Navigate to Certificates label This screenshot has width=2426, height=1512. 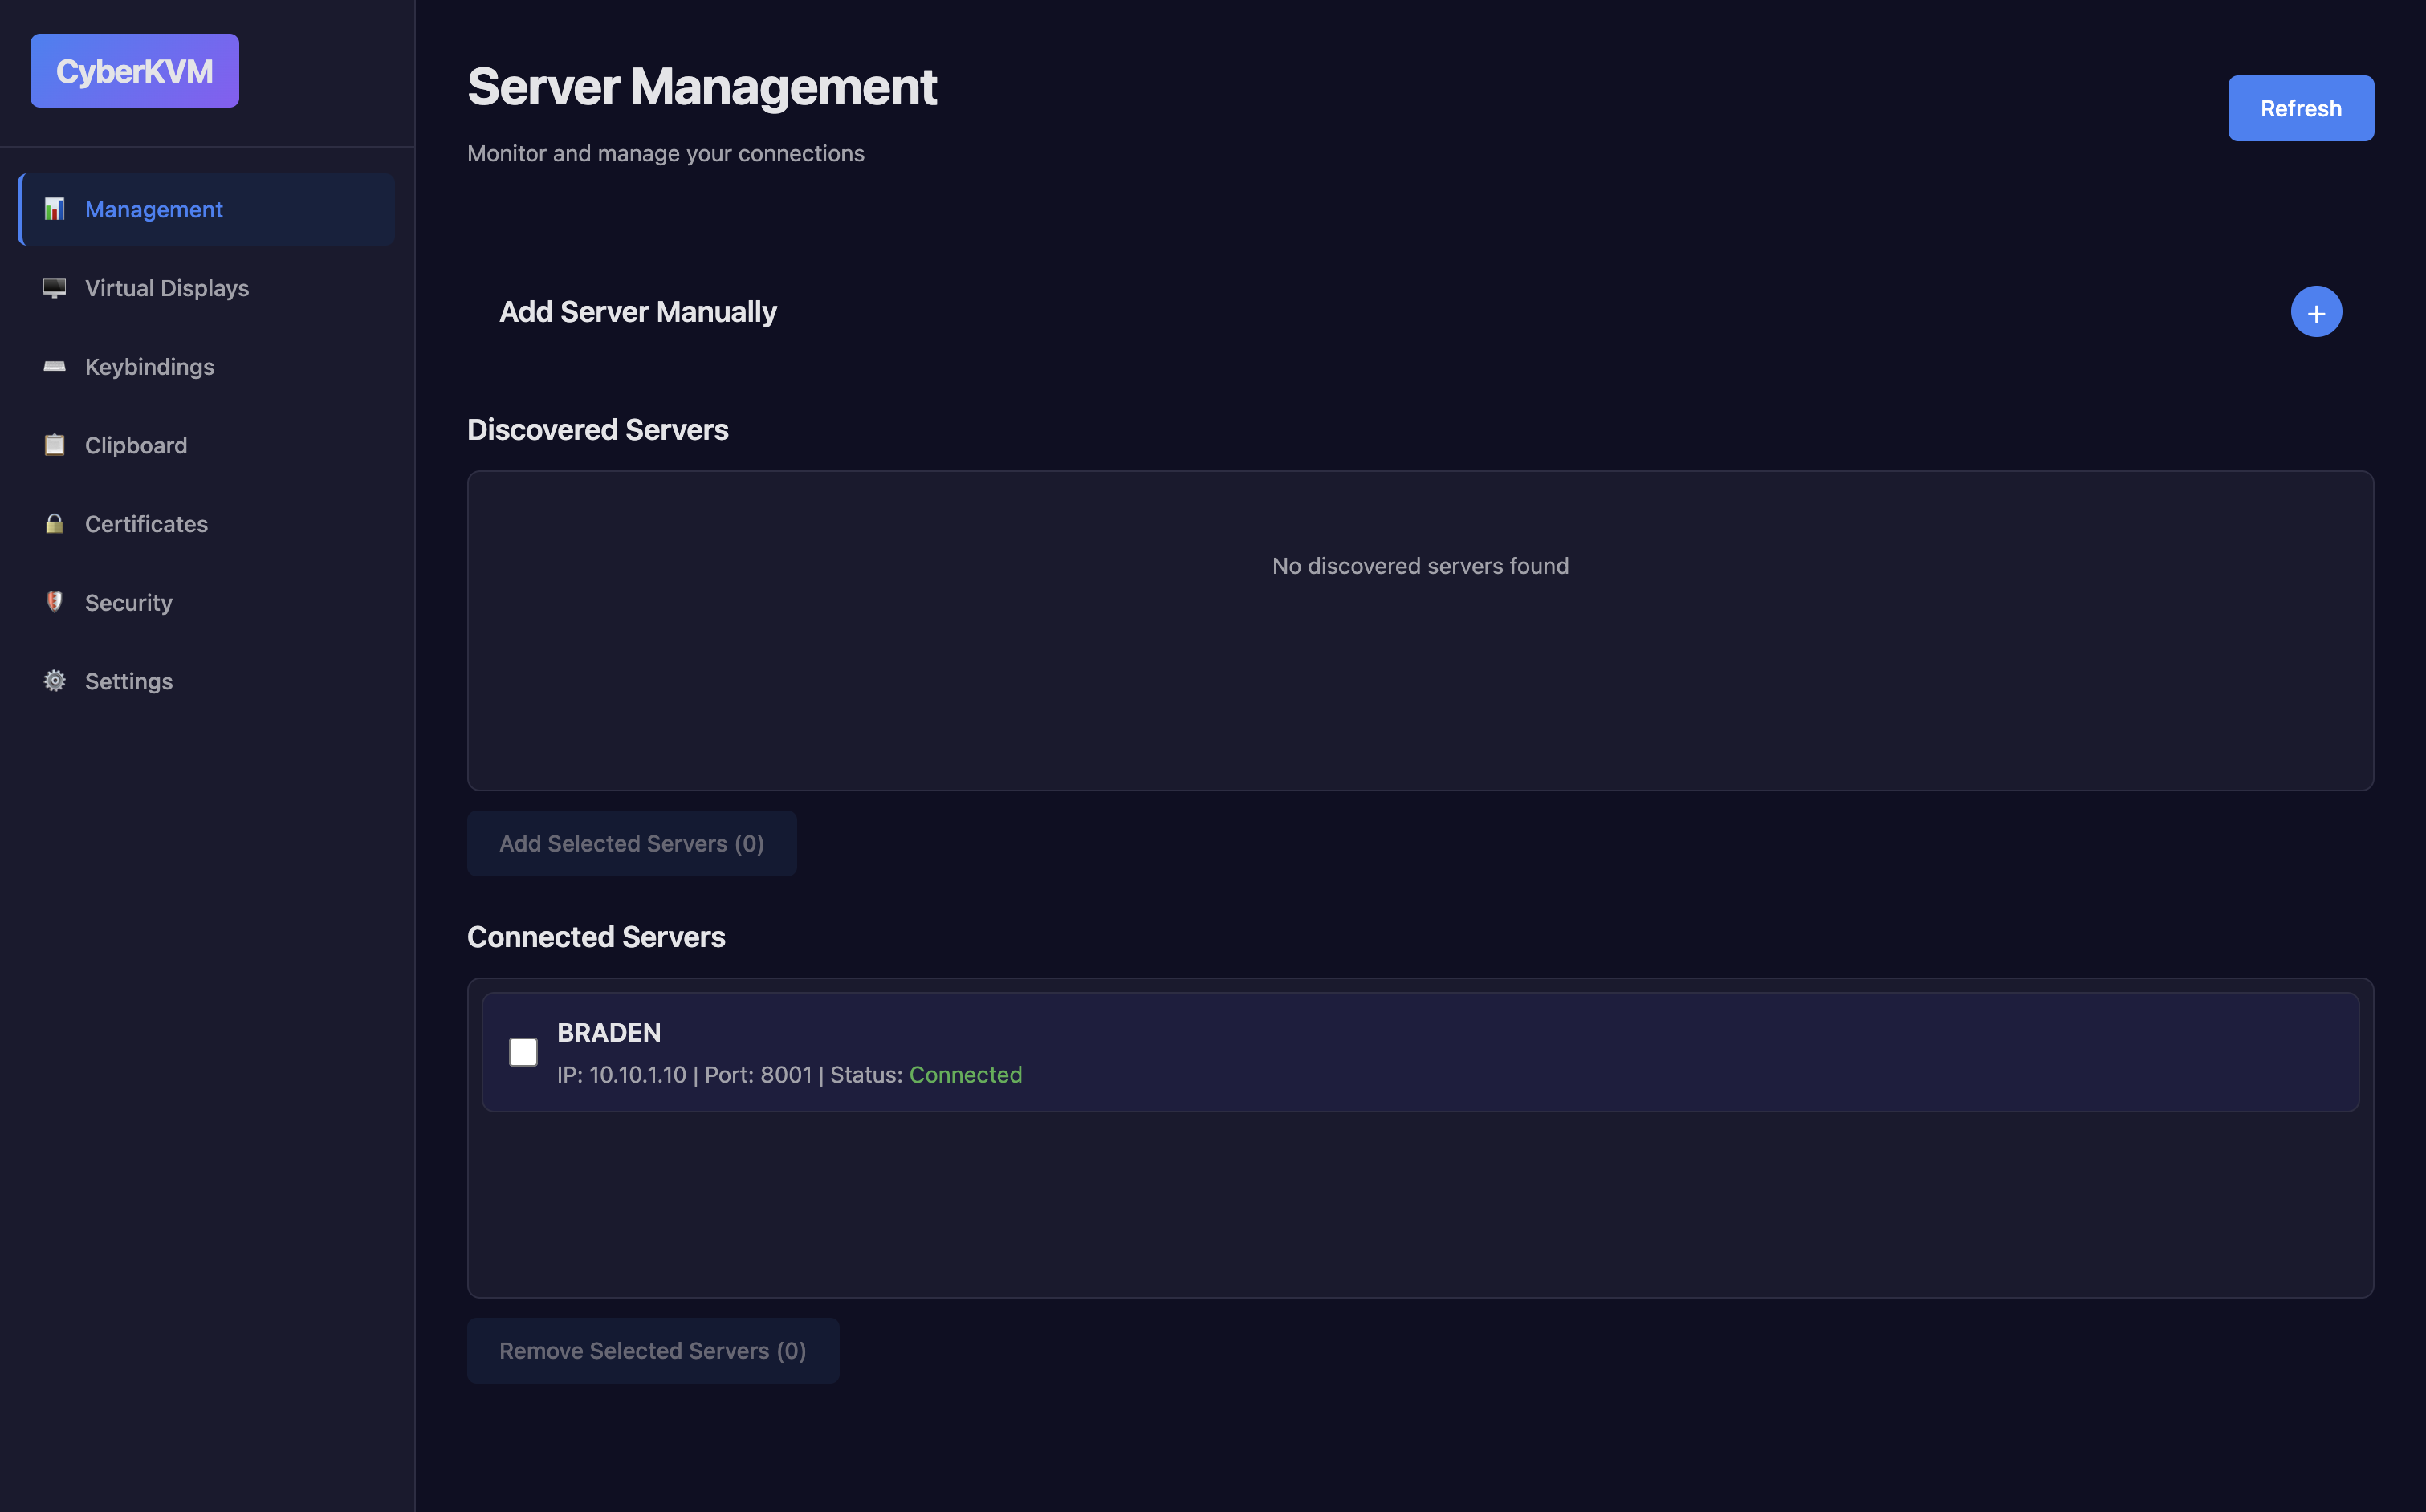[x=146, y=524]
